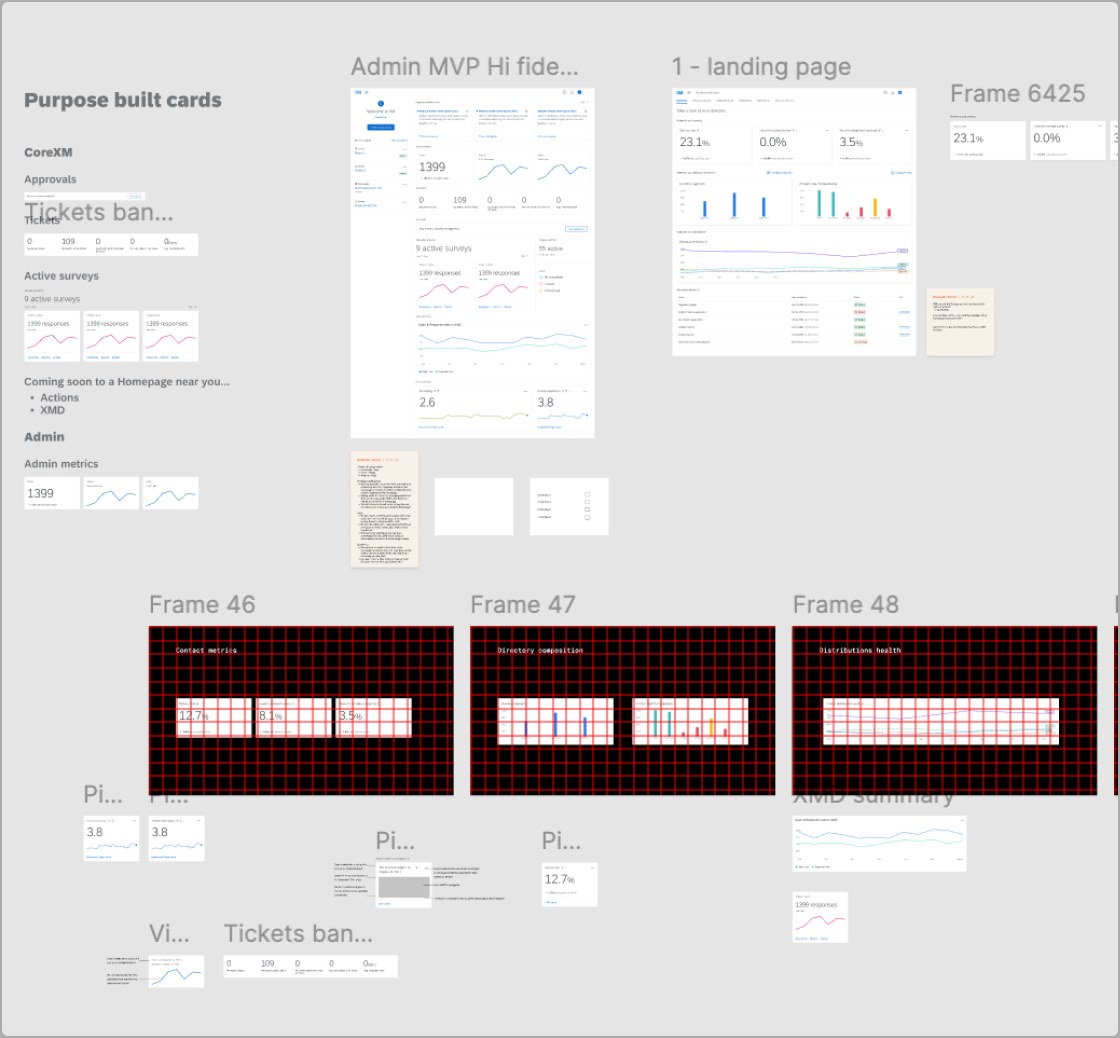Viewport: 1120px width, 1038px height.
Task: Click the 'Actions' bullet item
Action: [x=59, y=397]
